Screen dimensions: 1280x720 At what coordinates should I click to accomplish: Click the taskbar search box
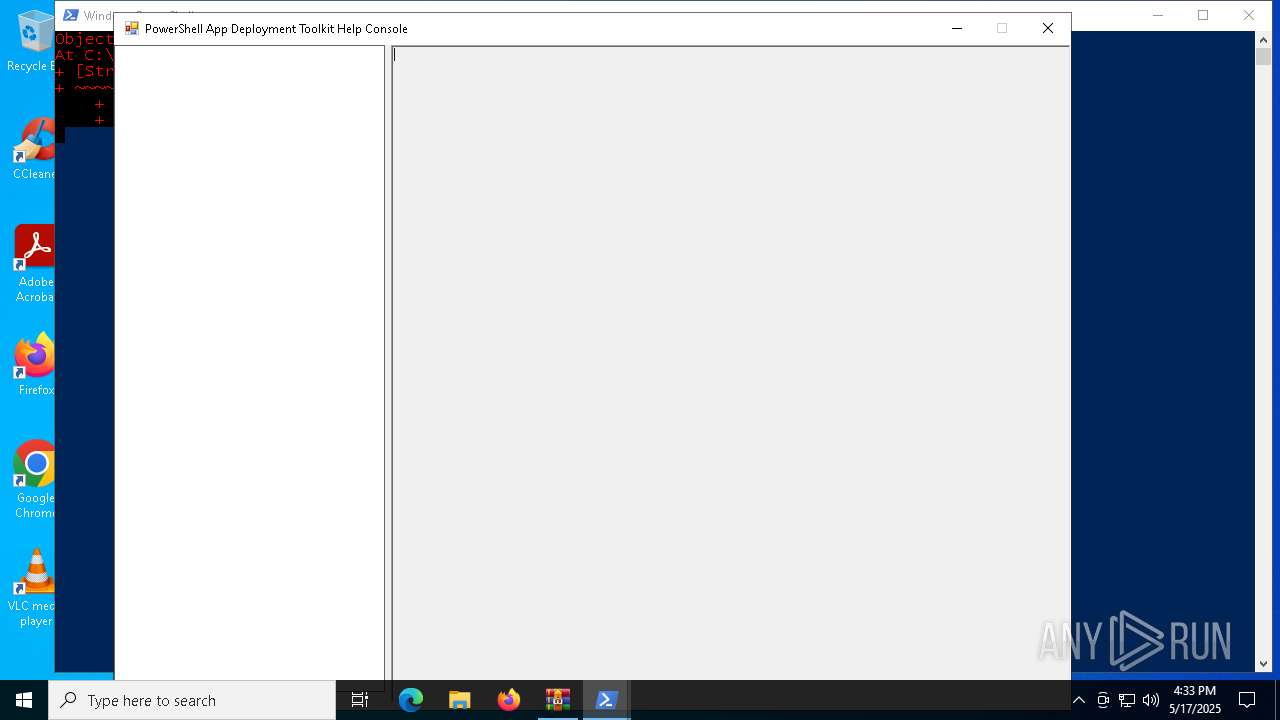pyautogui.click(x=192, y=700)
